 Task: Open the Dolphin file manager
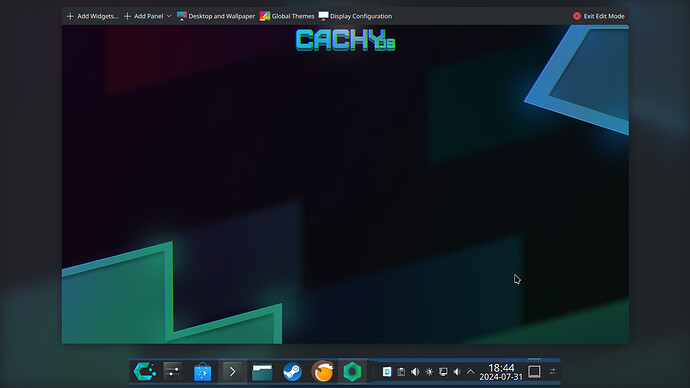pos(262,372)
